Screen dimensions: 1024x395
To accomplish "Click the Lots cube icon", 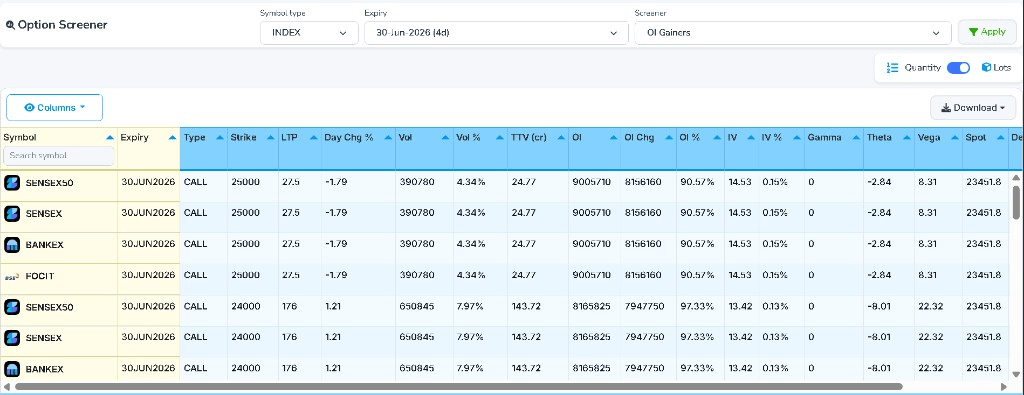I will [986, 68].
